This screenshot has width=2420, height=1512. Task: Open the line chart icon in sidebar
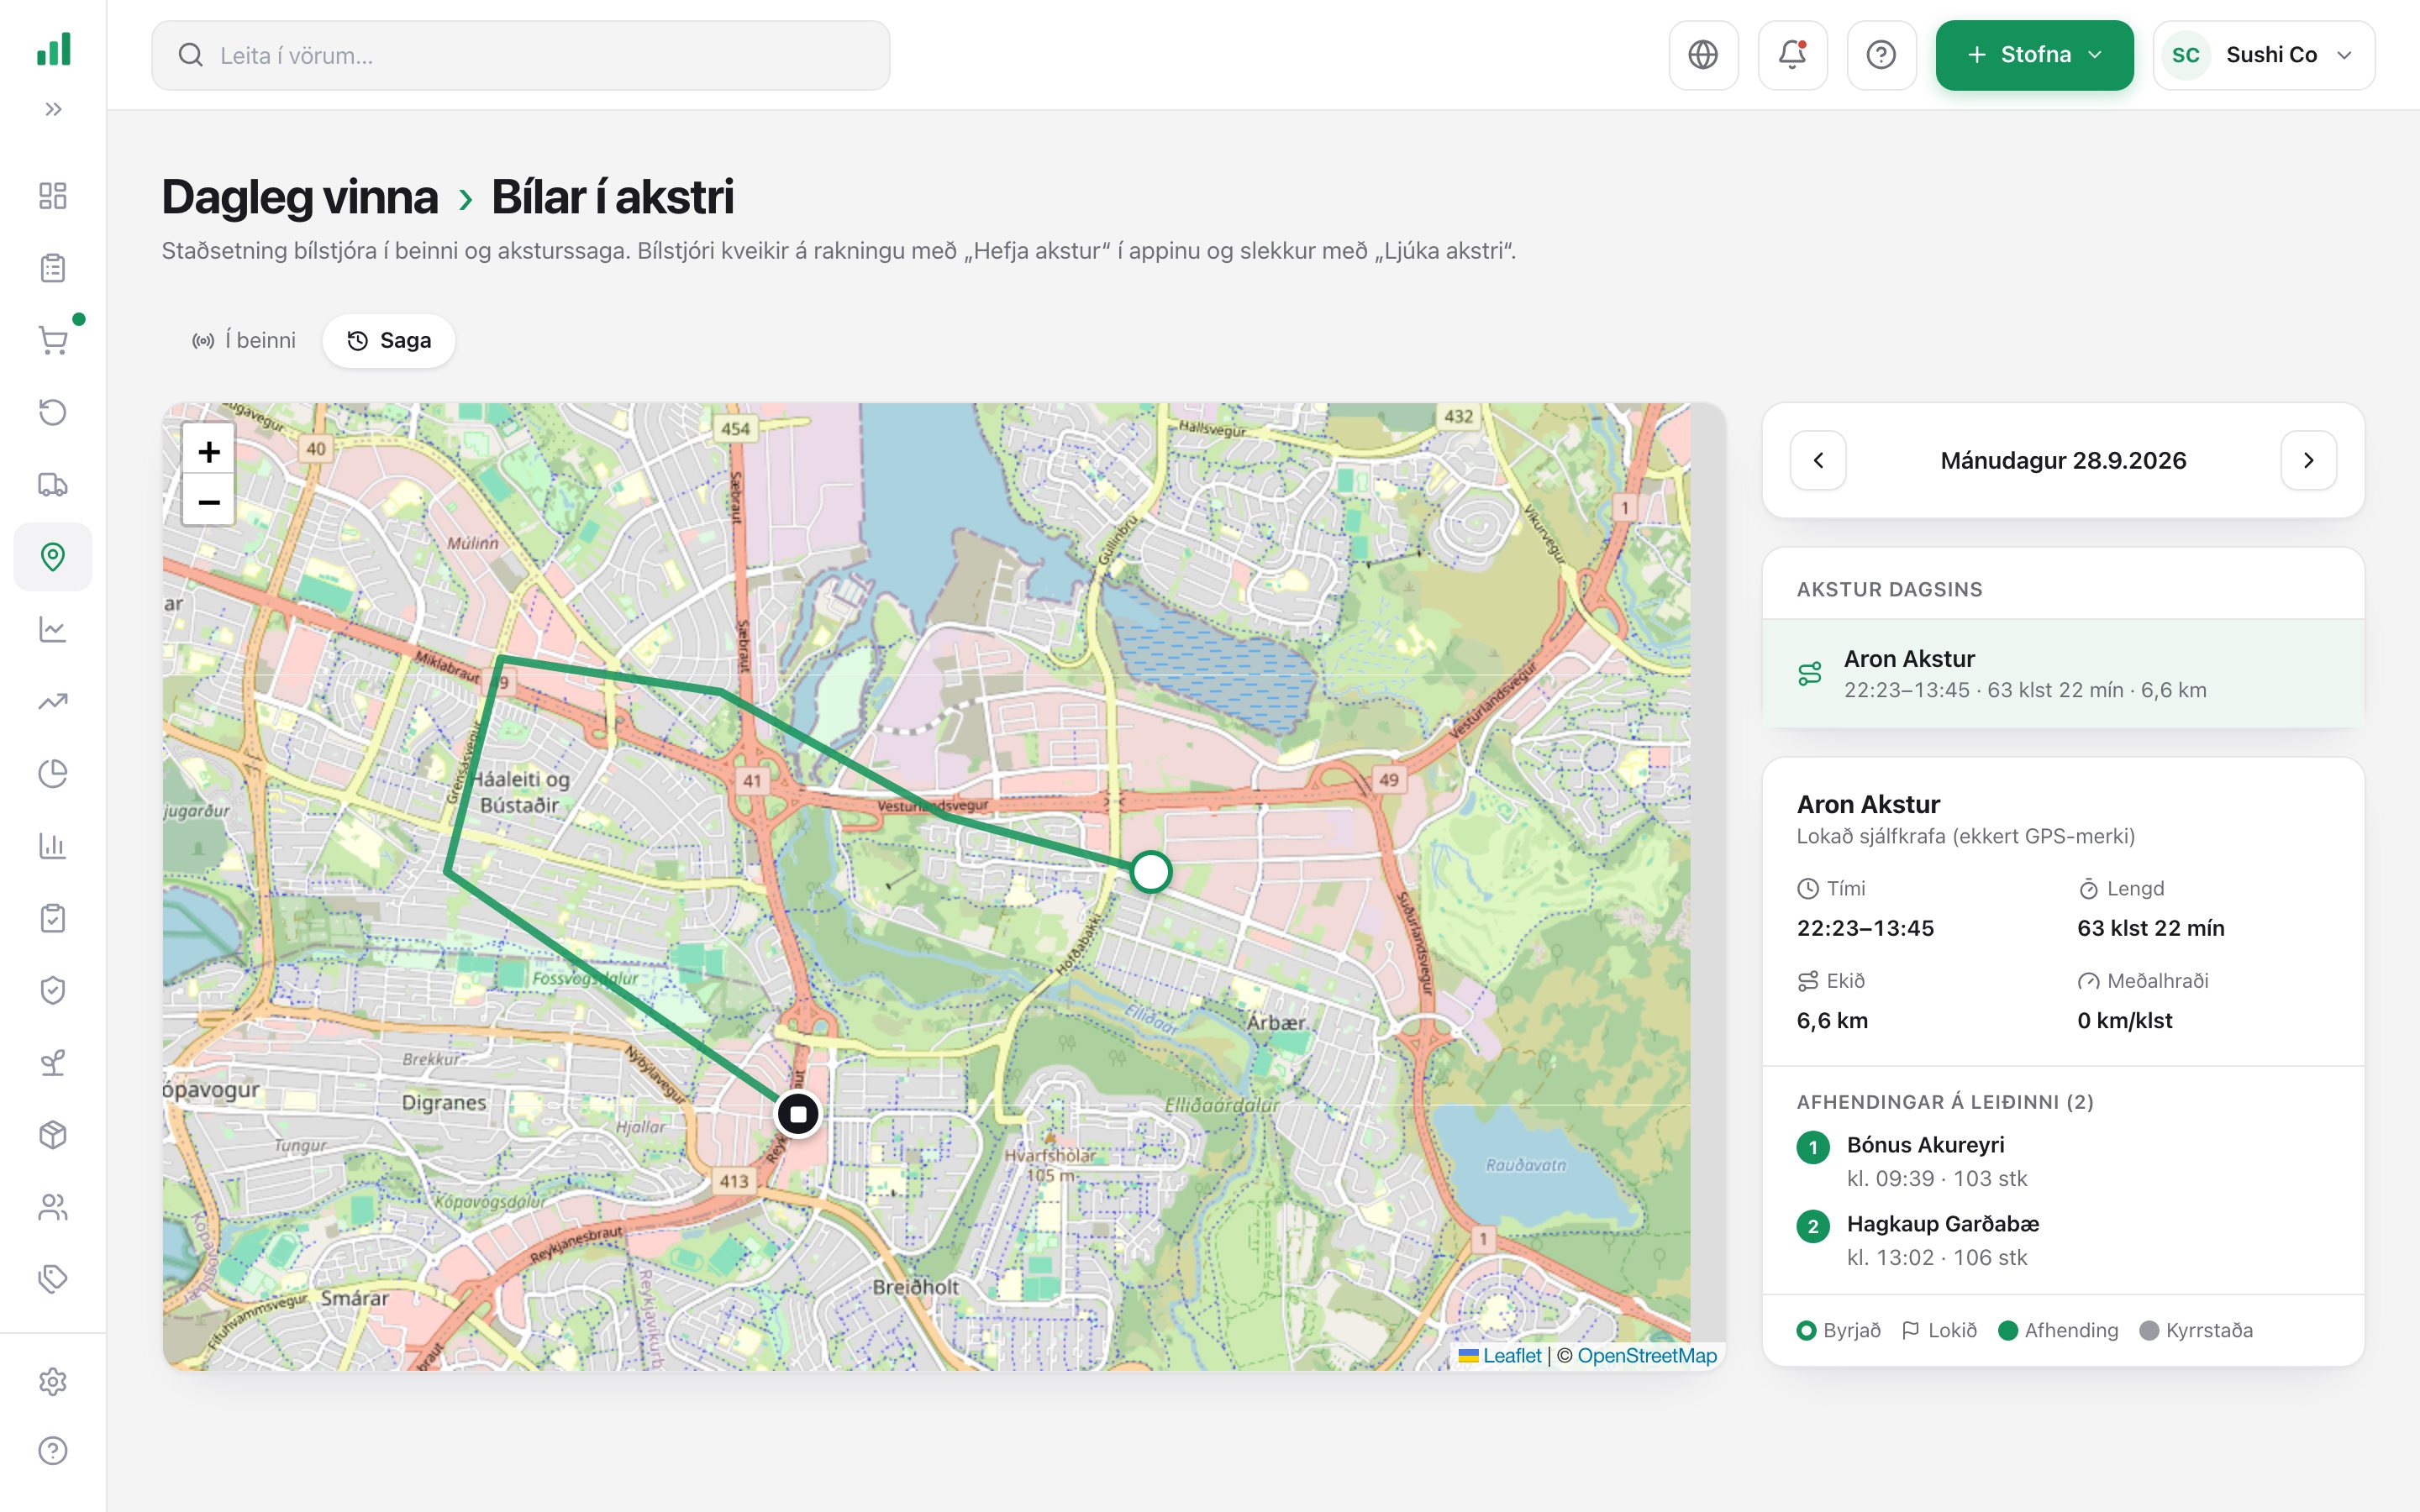pos(53,629)
